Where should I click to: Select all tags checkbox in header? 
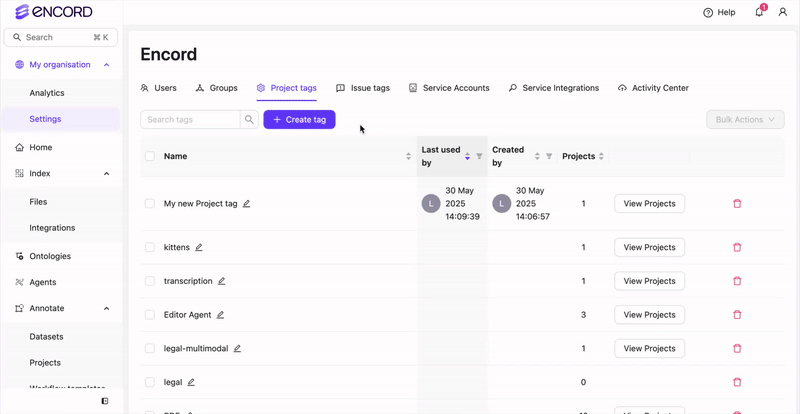[149, 156]
